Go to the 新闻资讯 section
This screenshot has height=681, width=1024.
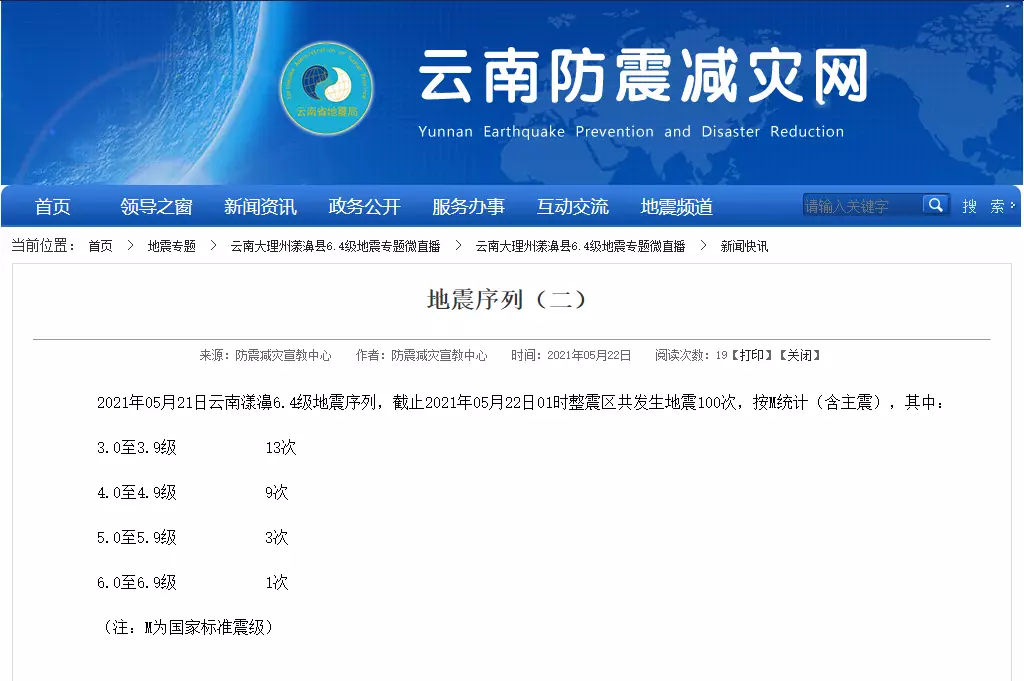point(260,207)
